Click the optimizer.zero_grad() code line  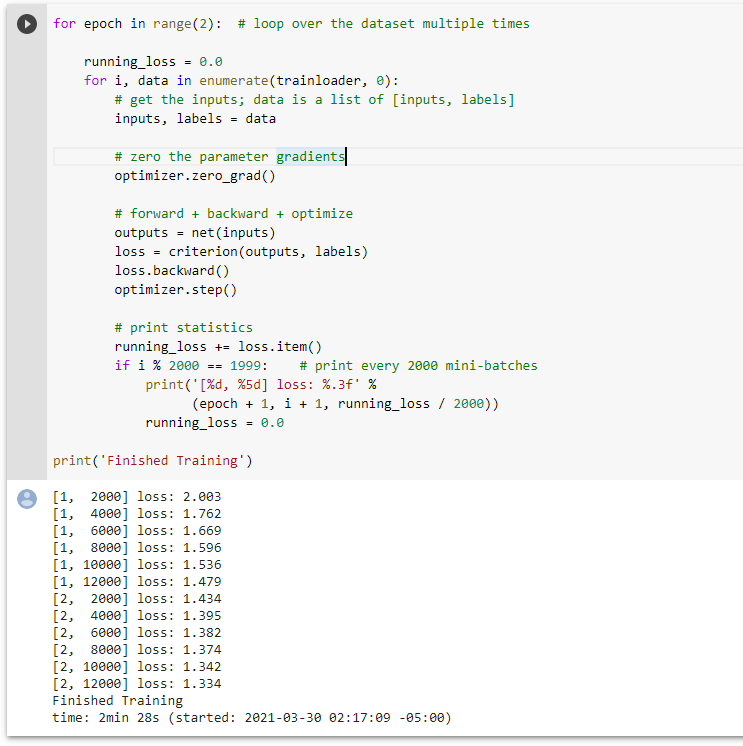[195, 176]
